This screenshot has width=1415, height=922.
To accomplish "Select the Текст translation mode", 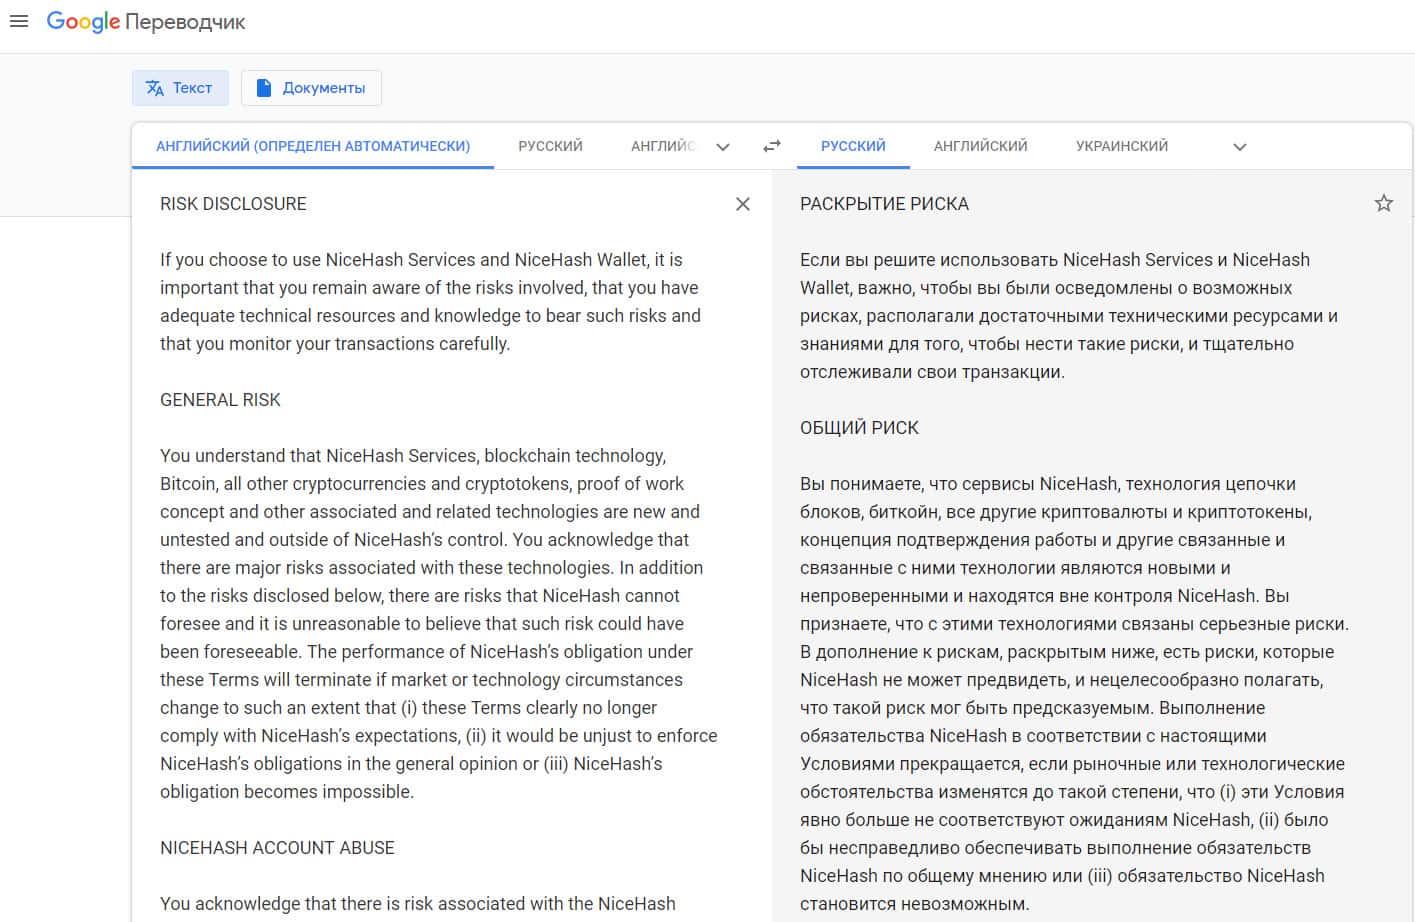I will point(180,88).
